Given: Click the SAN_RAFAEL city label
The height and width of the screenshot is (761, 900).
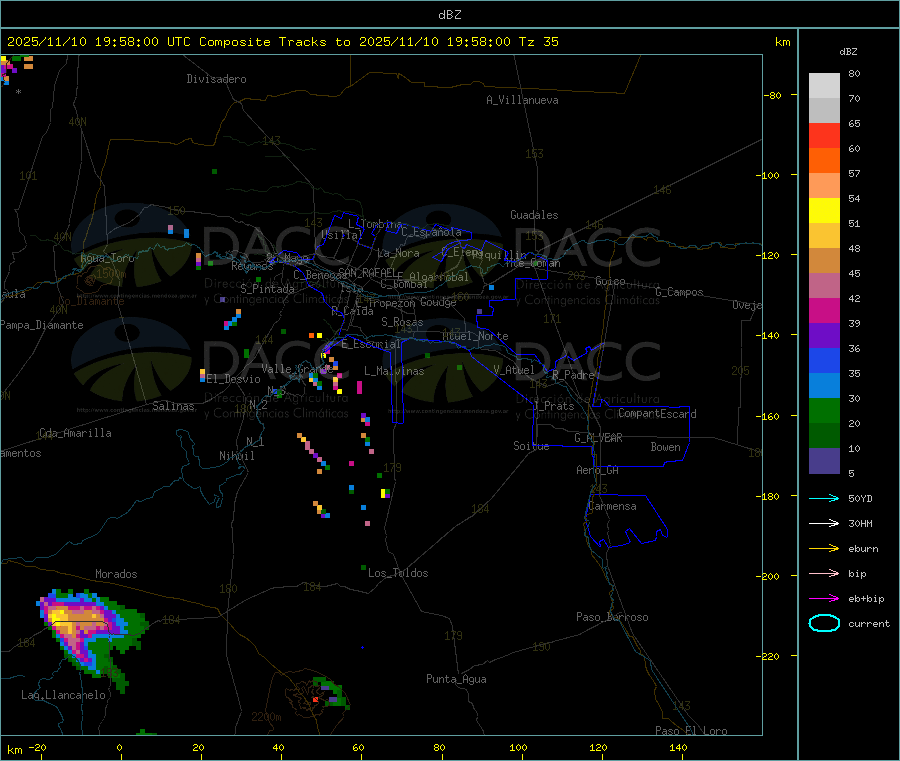Looking at the screenshot, I should click(x=367, y=272).
